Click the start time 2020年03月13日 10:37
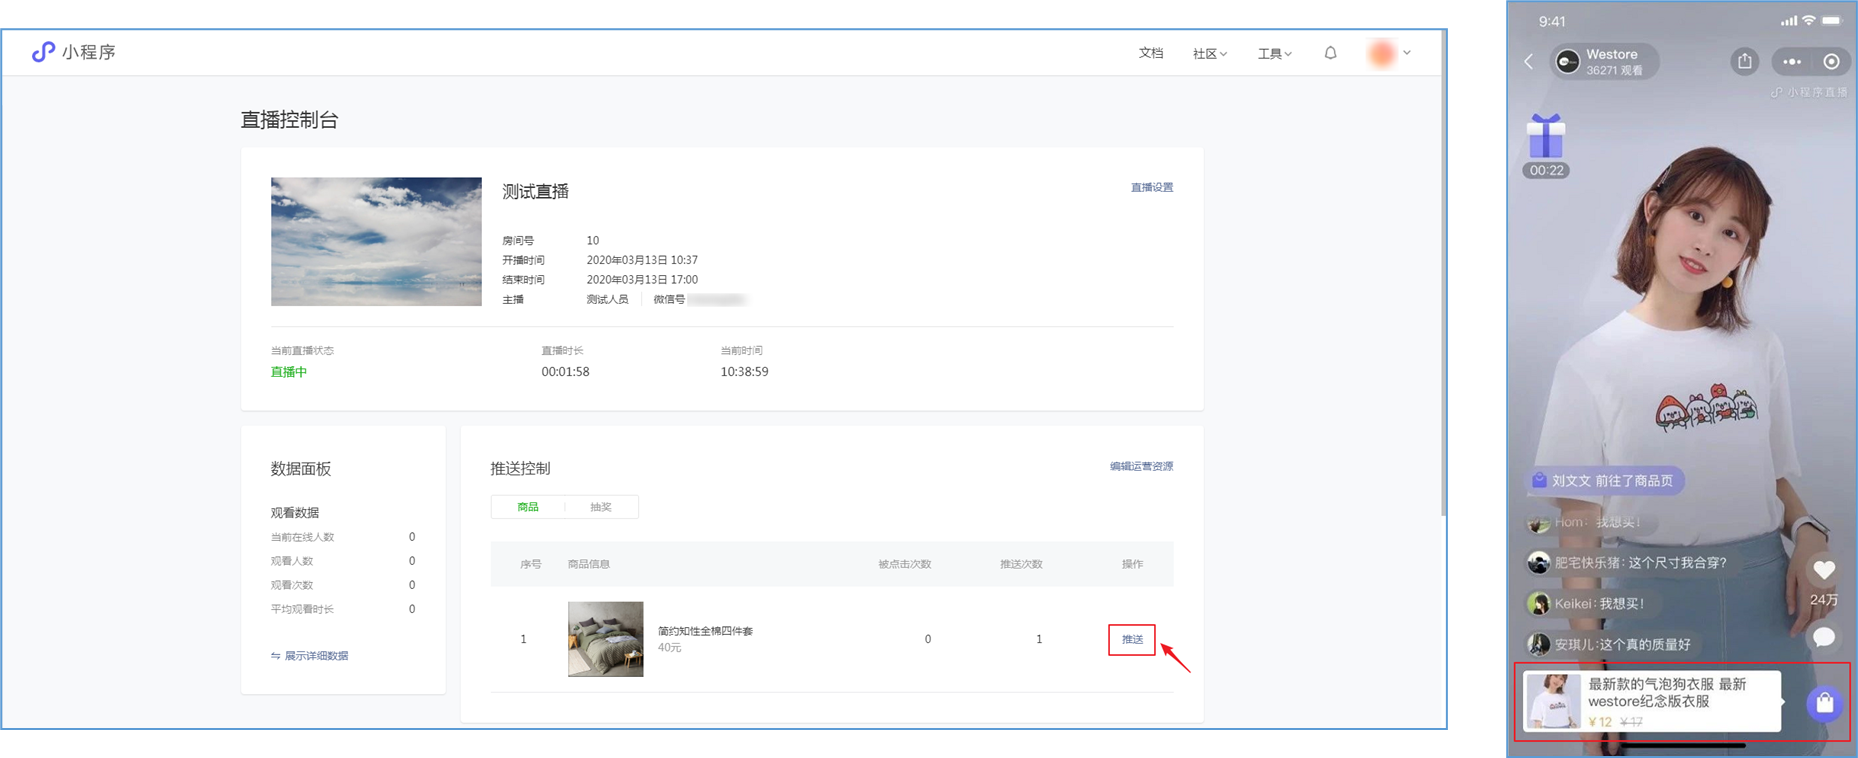The width and height of the screenshot is (1858, 758). tap(642, 260)
